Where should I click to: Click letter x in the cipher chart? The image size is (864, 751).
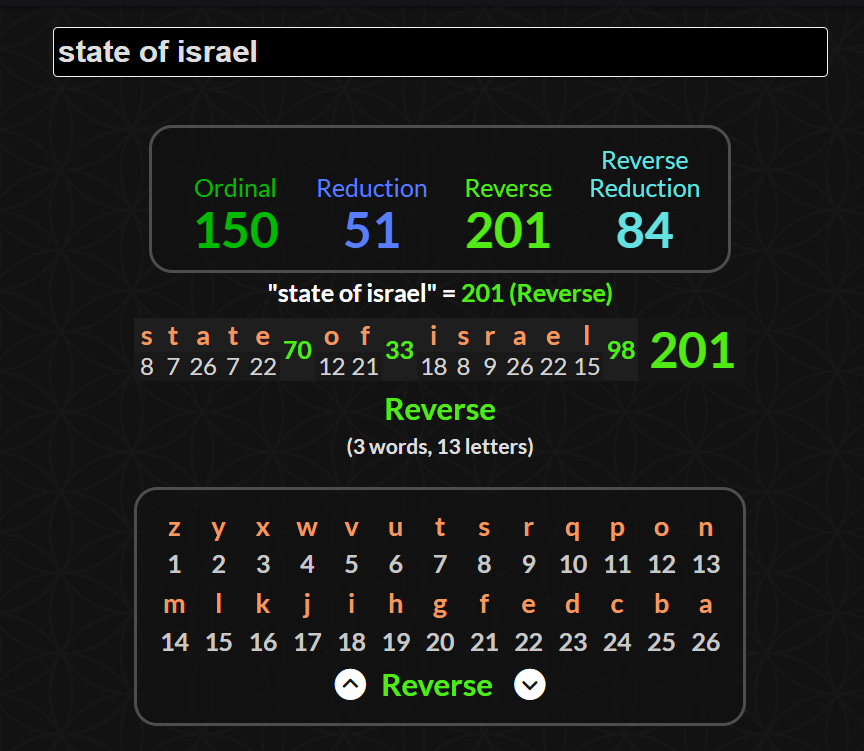point(263,528)
